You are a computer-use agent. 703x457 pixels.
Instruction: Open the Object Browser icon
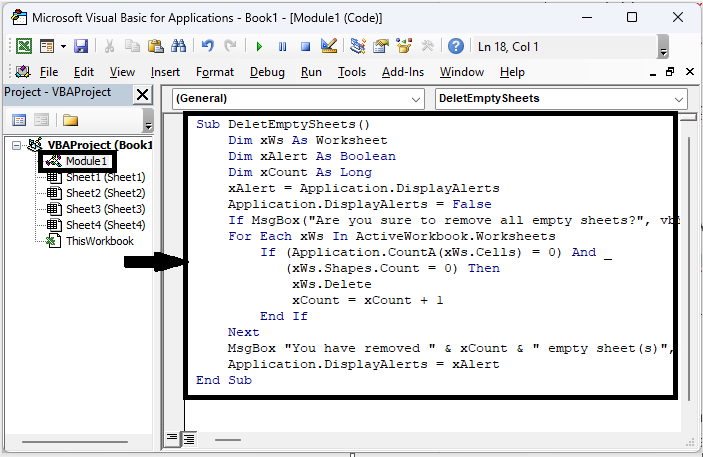pos(404,46)
